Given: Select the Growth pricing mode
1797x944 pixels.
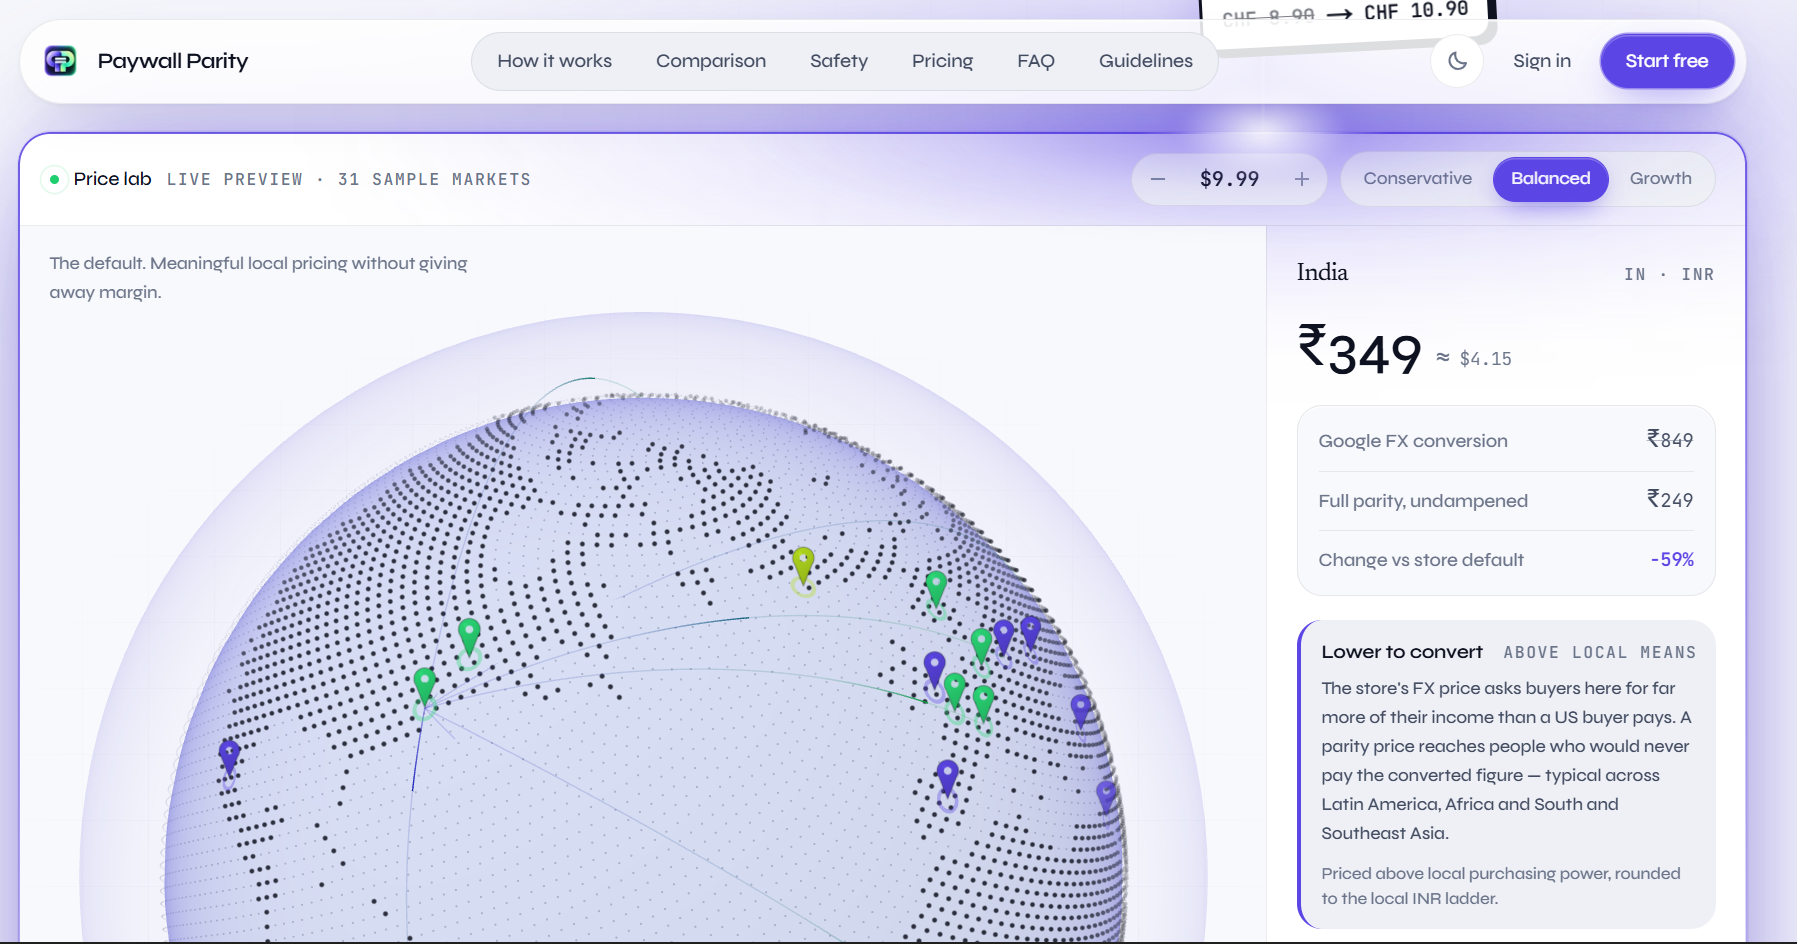Looking at the screenshot, I should (x=1660, y=179).
